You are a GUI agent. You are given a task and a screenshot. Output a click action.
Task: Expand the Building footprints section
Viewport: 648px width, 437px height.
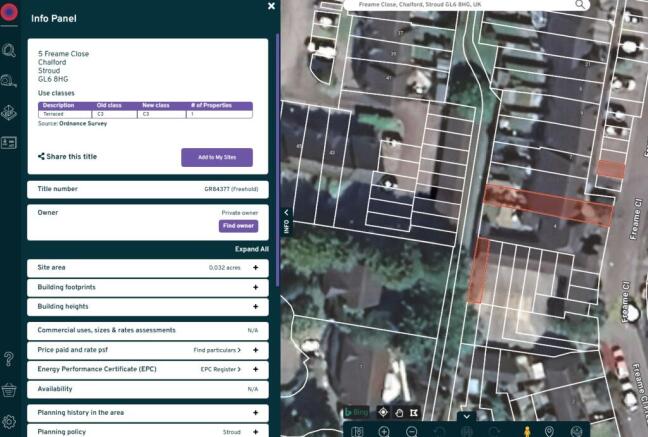pyautogui.click(x=255, y=287)
